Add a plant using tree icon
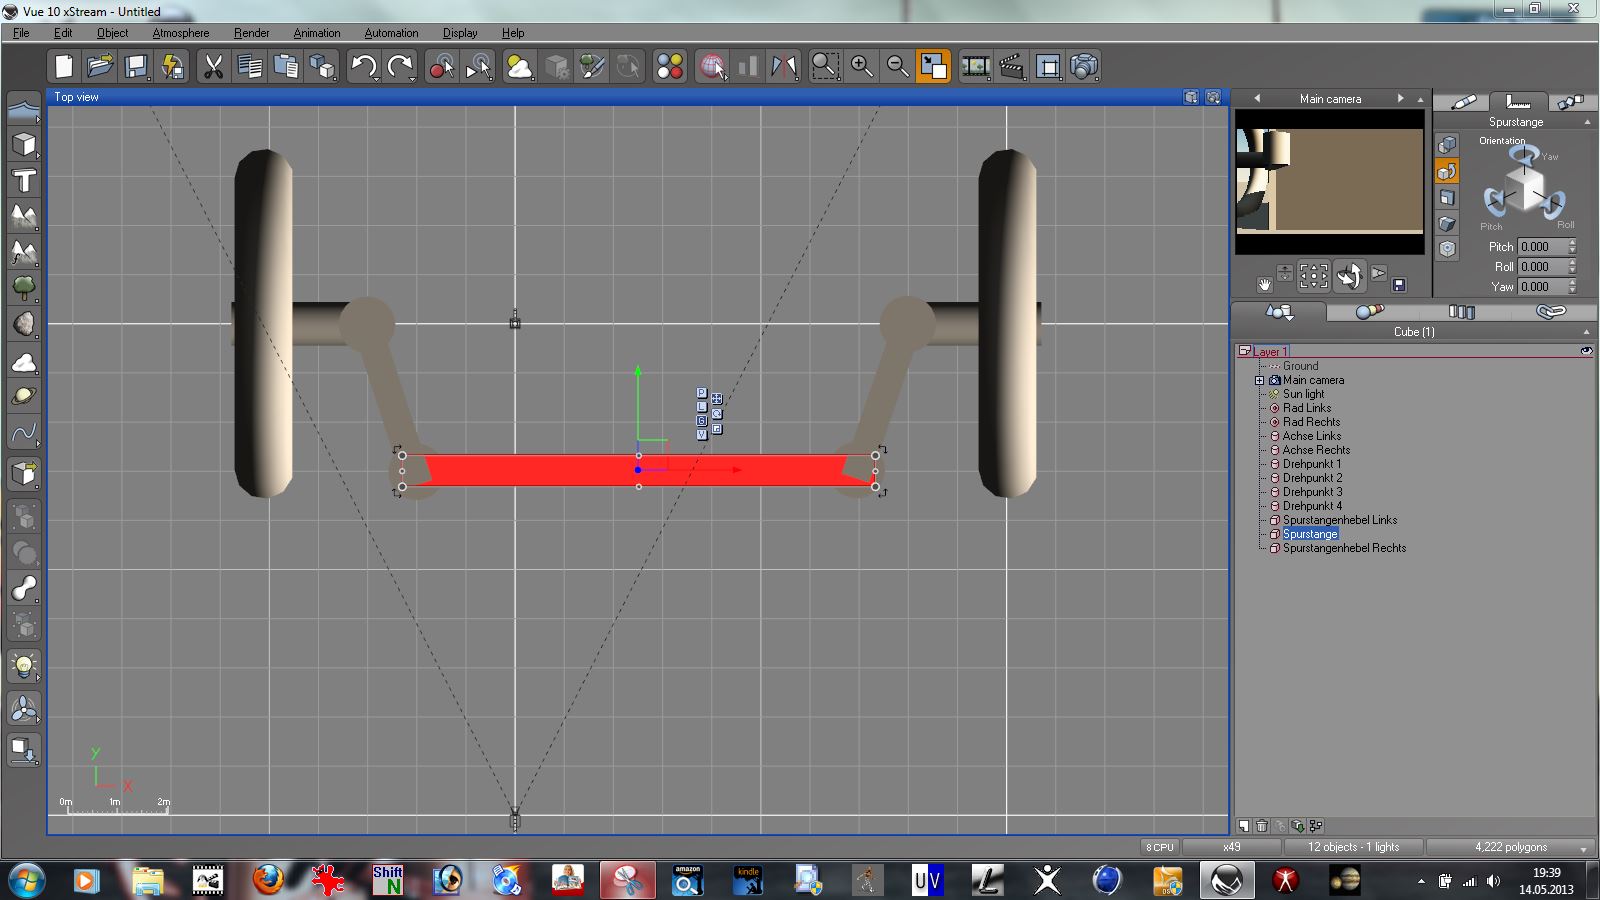1600x900 pixels. point(24,289)
